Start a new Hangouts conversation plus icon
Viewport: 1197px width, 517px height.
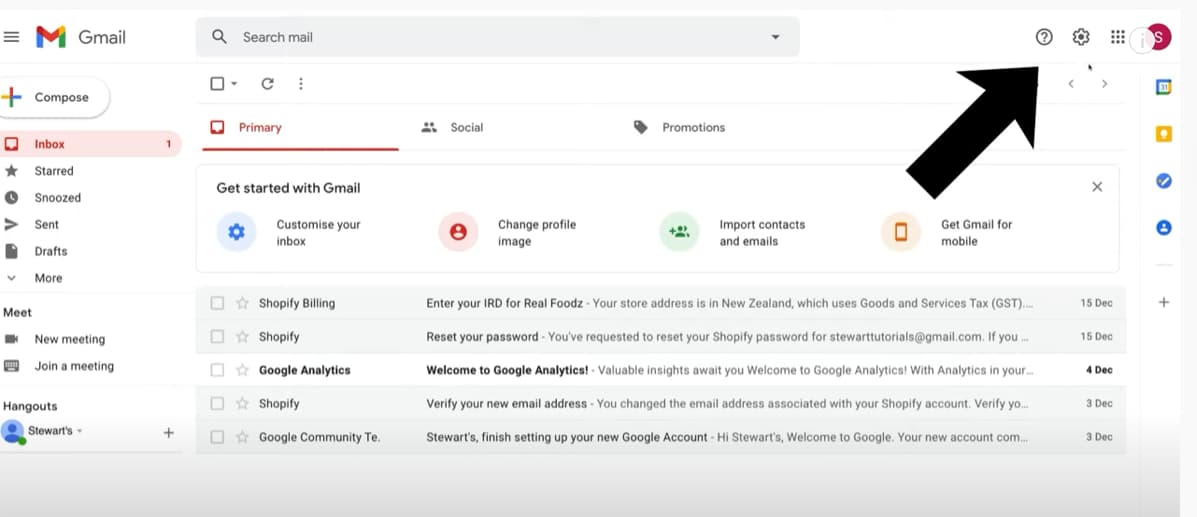tap(169, 433)
